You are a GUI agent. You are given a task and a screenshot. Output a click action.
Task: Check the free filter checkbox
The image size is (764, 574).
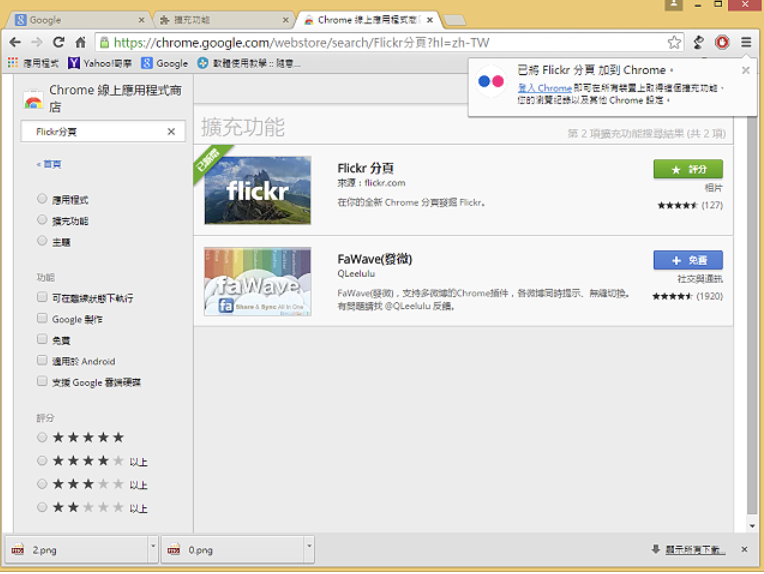coord(42,339)
